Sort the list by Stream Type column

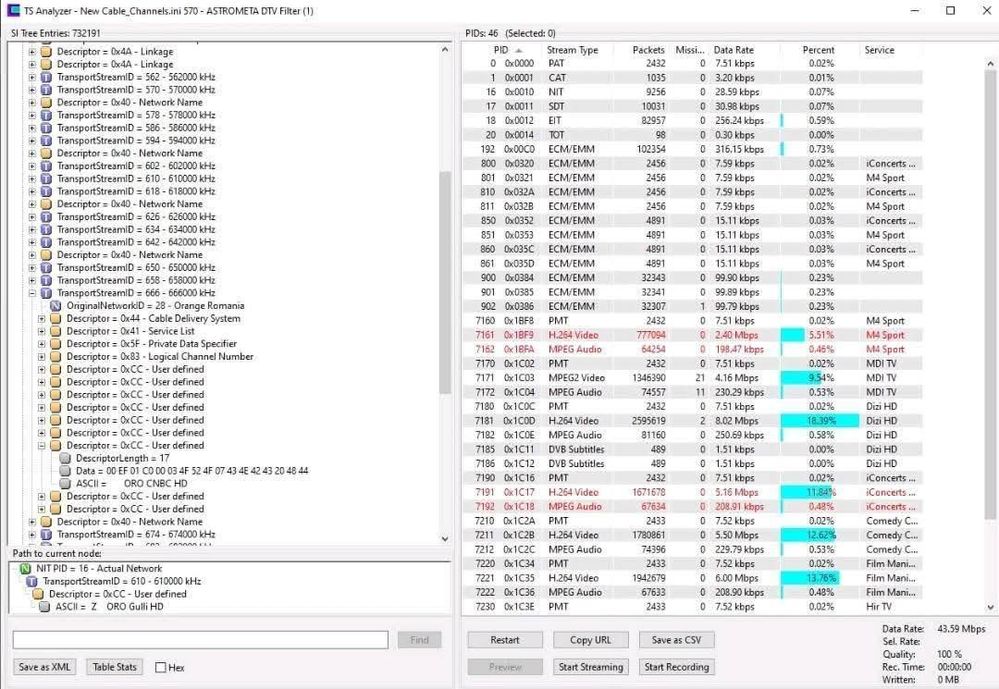572,50
